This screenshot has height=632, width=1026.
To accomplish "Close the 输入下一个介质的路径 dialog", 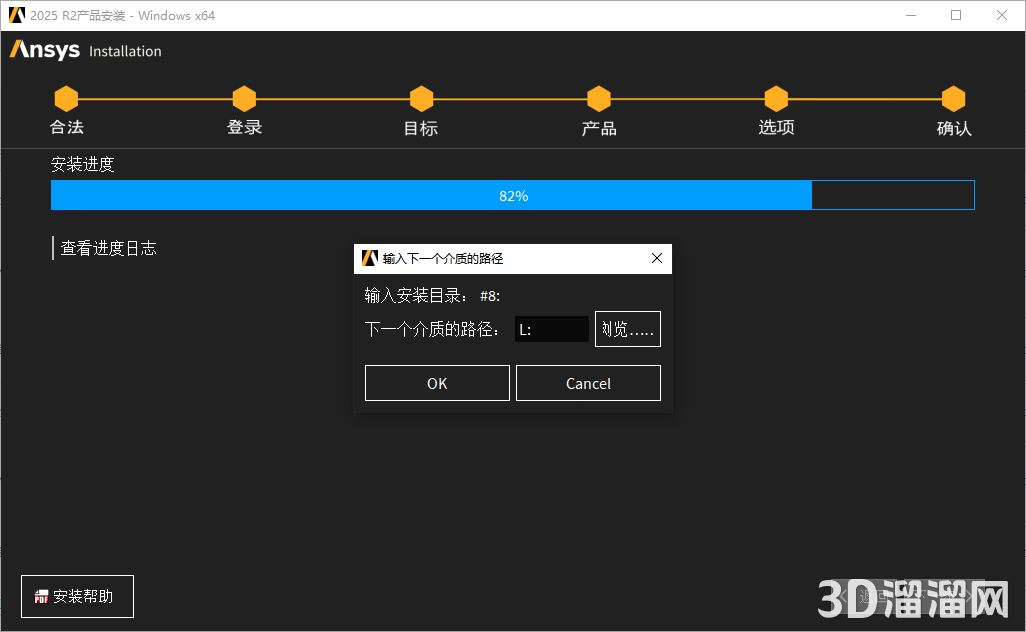I will (x=657, y=258).
